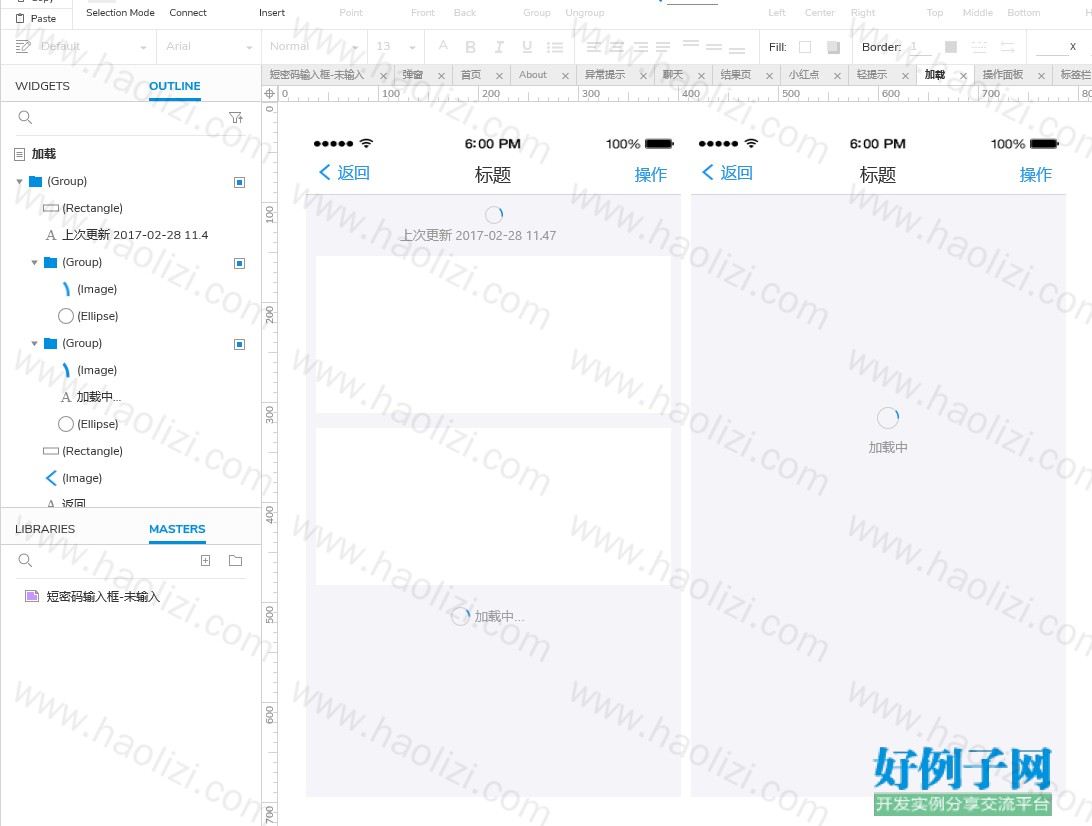
Task: Select the 加载中 spinner in right mockup
Action: pos(887,418)
